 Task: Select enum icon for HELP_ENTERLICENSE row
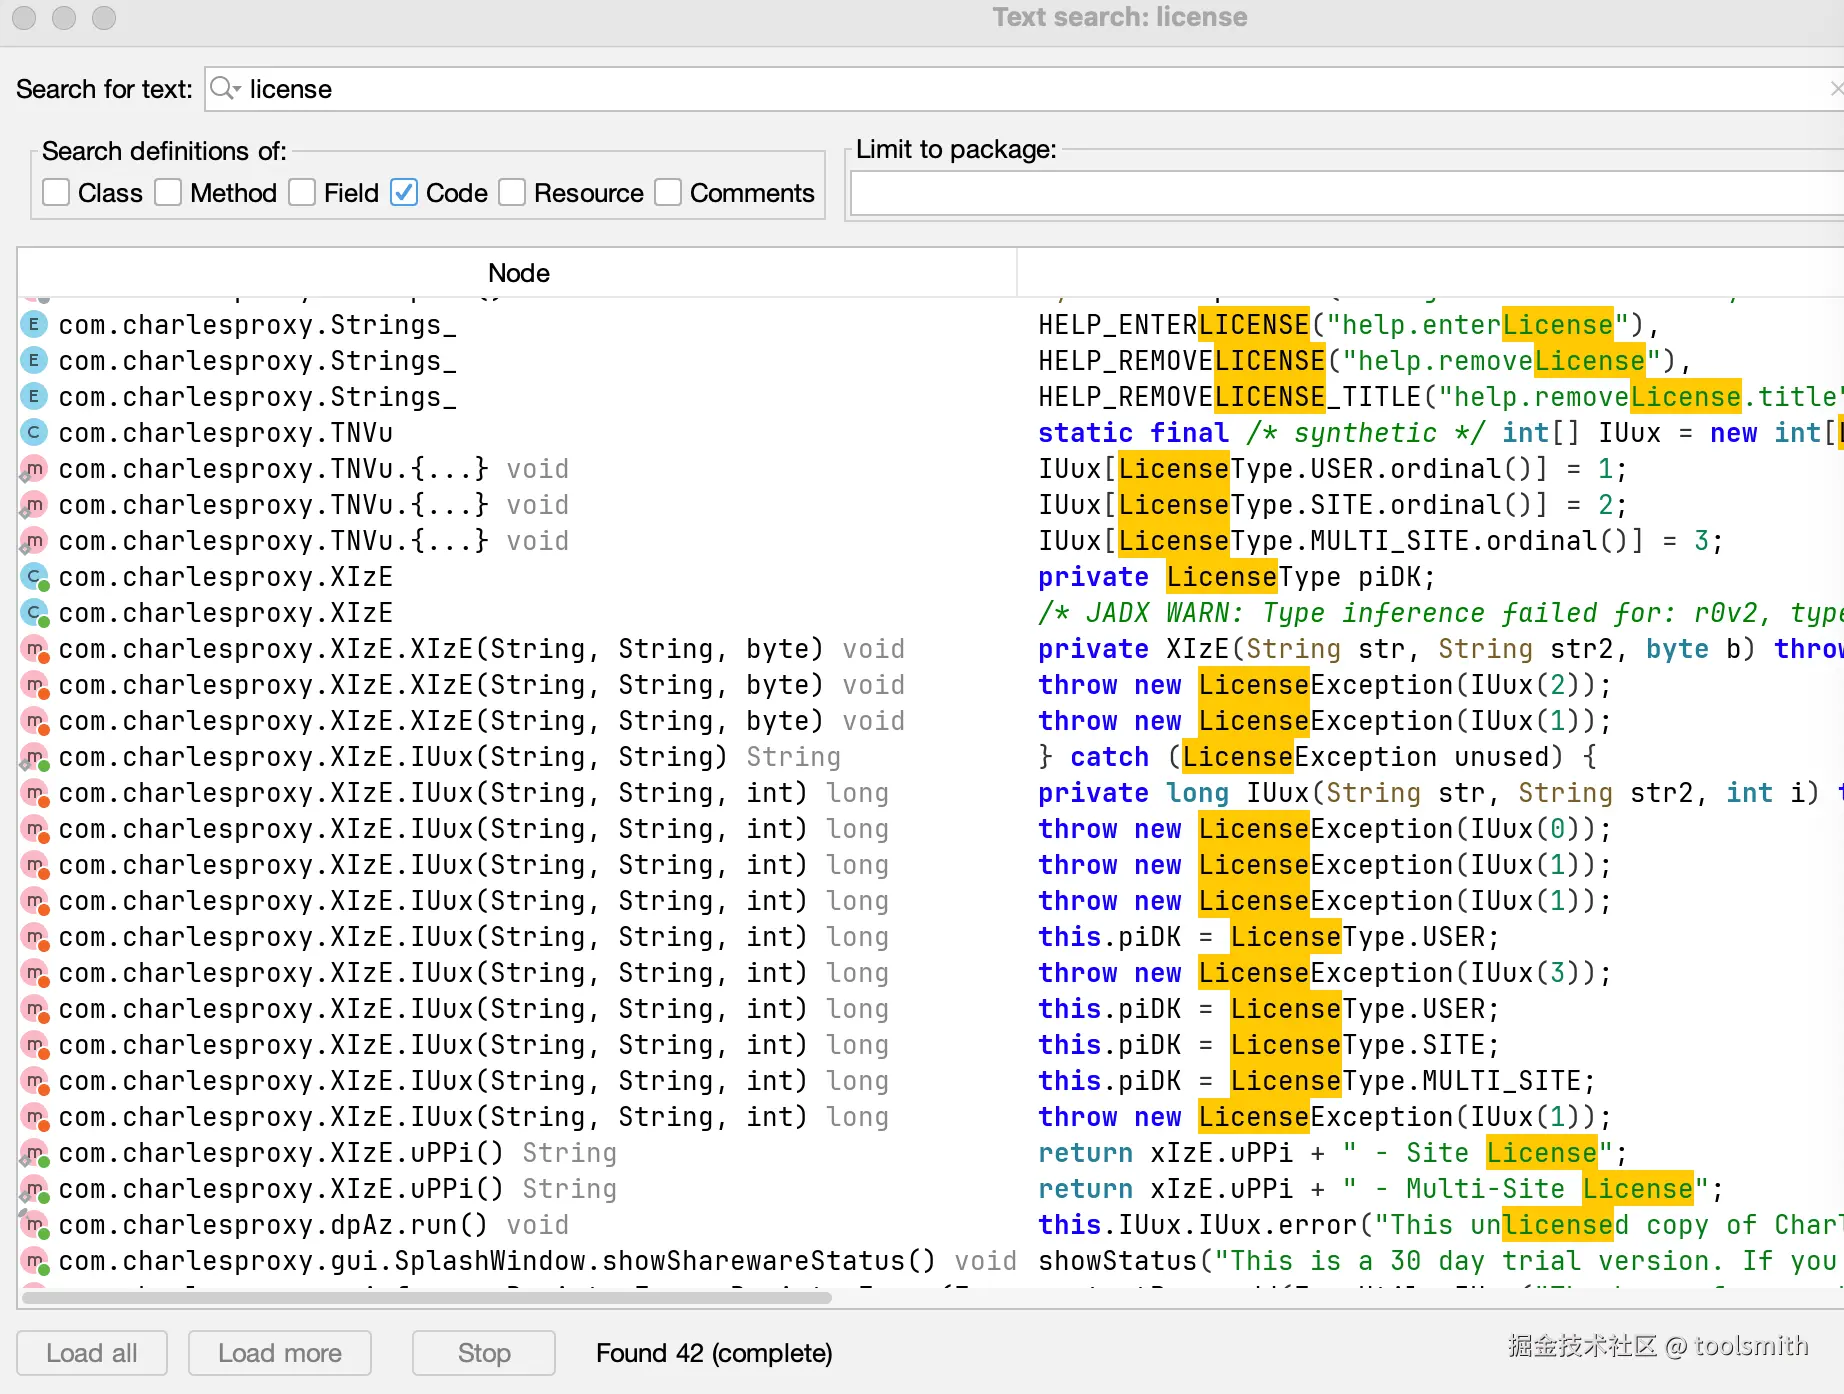[34, 324]
